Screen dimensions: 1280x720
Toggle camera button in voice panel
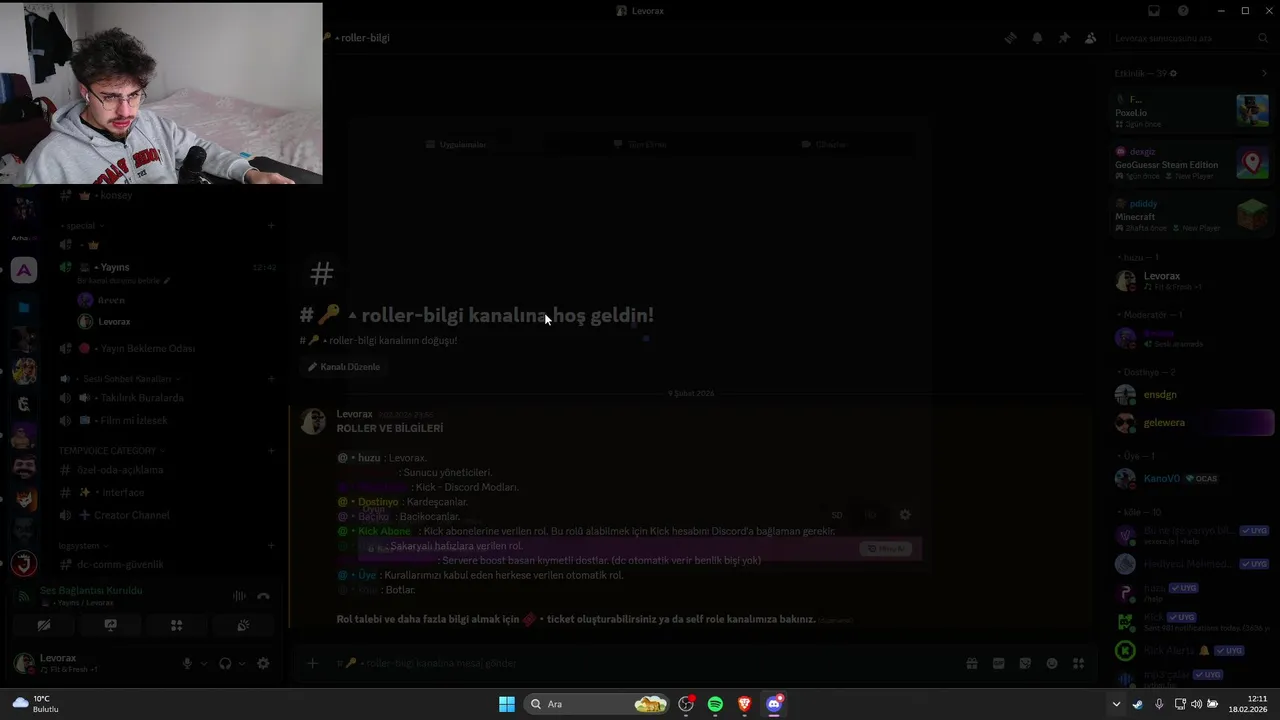(44, 625)
